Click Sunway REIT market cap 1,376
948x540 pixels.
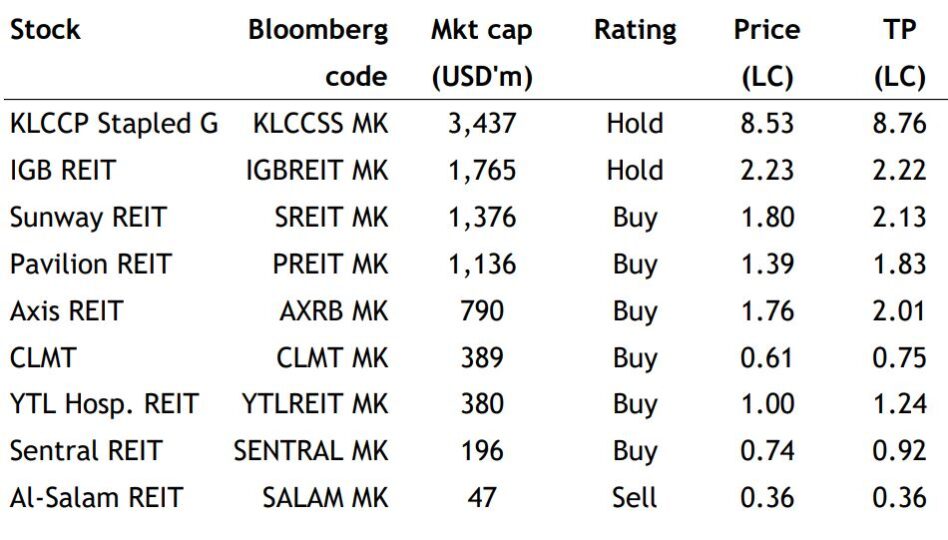coord(482,218)
